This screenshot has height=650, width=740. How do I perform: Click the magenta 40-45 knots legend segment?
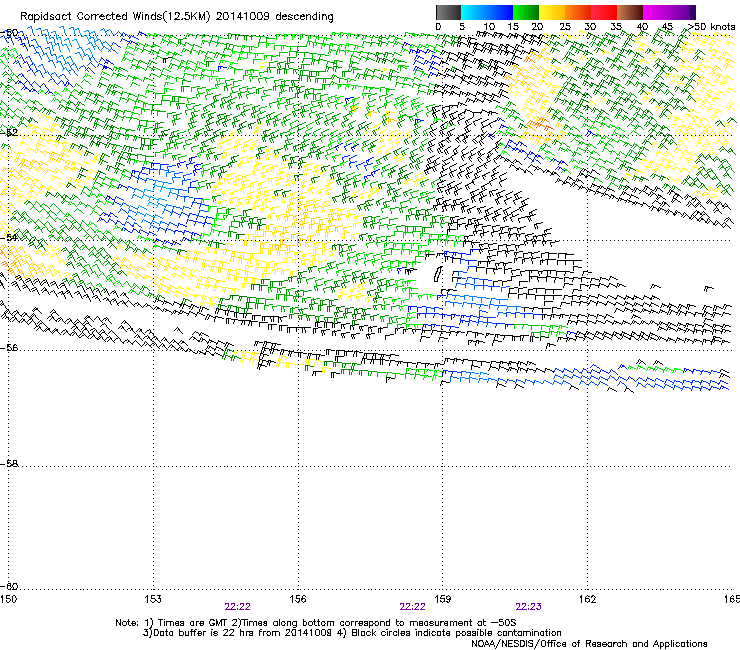pos(656,12)
